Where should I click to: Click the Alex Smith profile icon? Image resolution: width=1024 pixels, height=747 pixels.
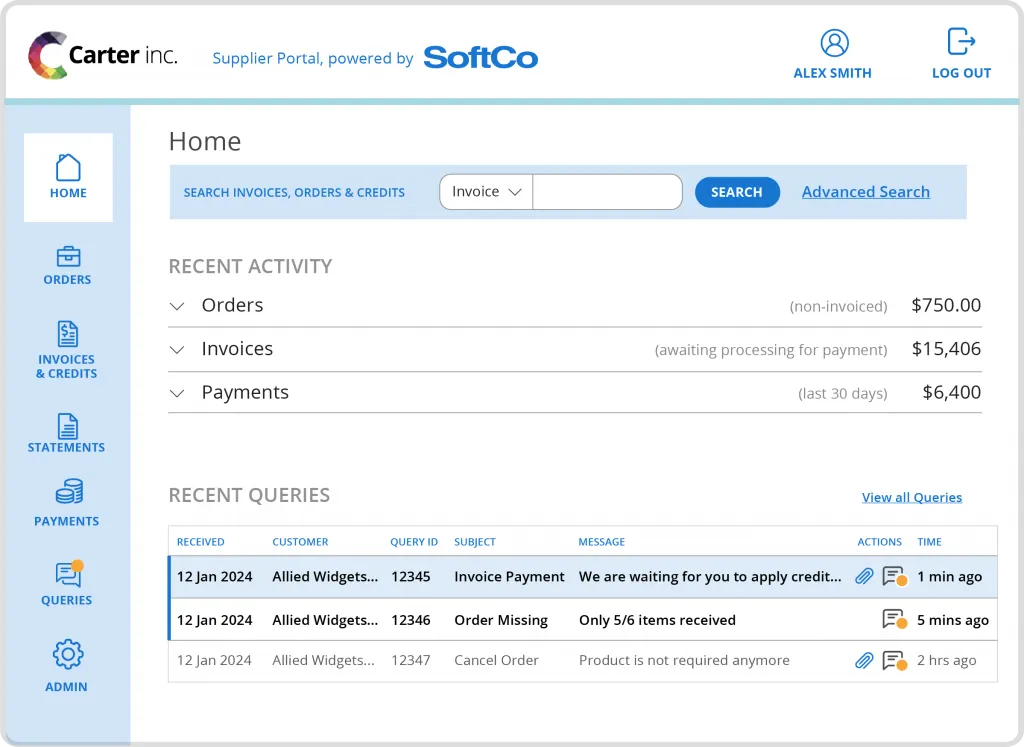[x=834, y=43]
